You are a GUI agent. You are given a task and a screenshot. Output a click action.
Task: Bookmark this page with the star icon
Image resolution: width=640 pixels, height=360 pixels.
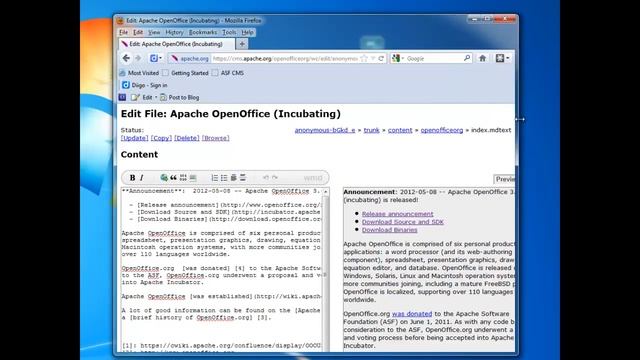point(364,58)
